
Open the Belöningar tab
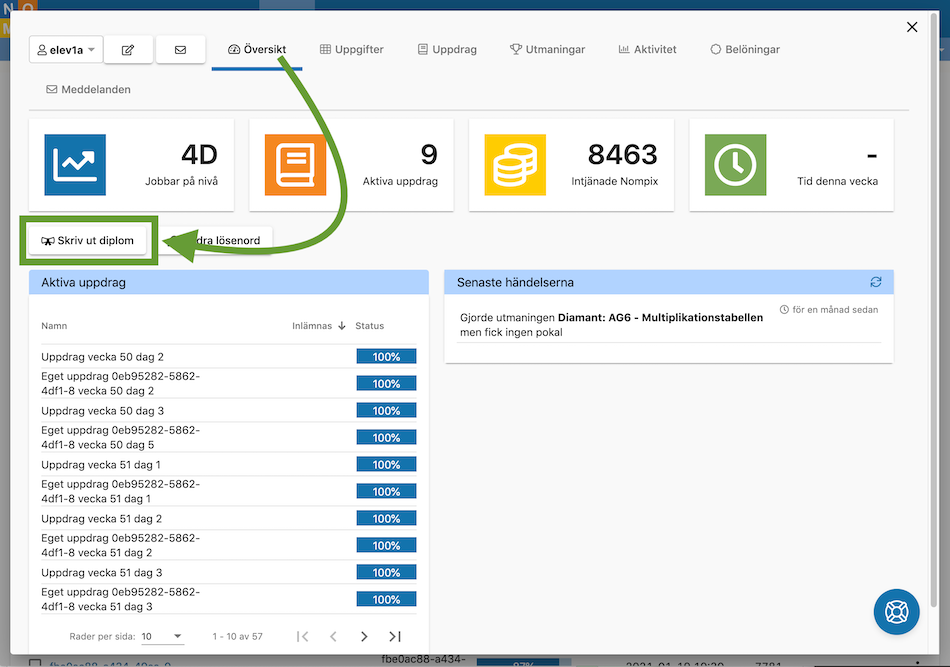[x=745, y=50]
